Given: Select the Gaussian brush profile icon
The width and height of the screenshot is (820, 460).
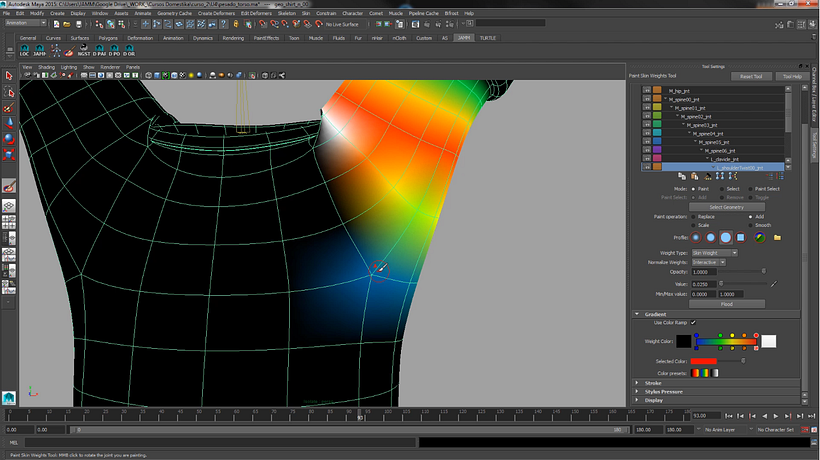Looking at the screenshot, I should tap(694, 237).
